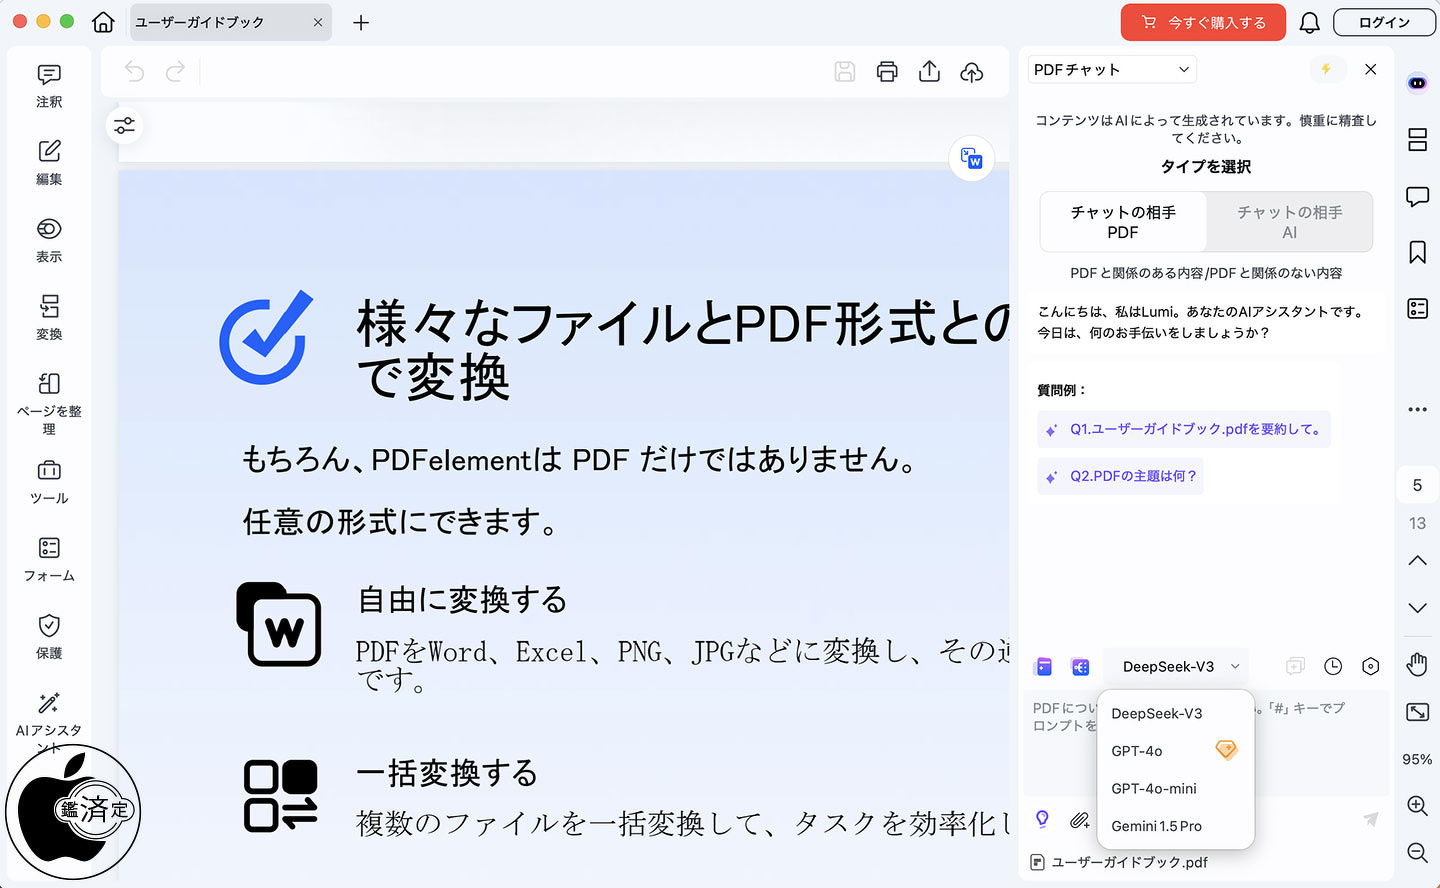The height and width of the screenshot is (888, 1440).
Task: Open the DeepSeek-V3 model selector
Action: 1177,667
